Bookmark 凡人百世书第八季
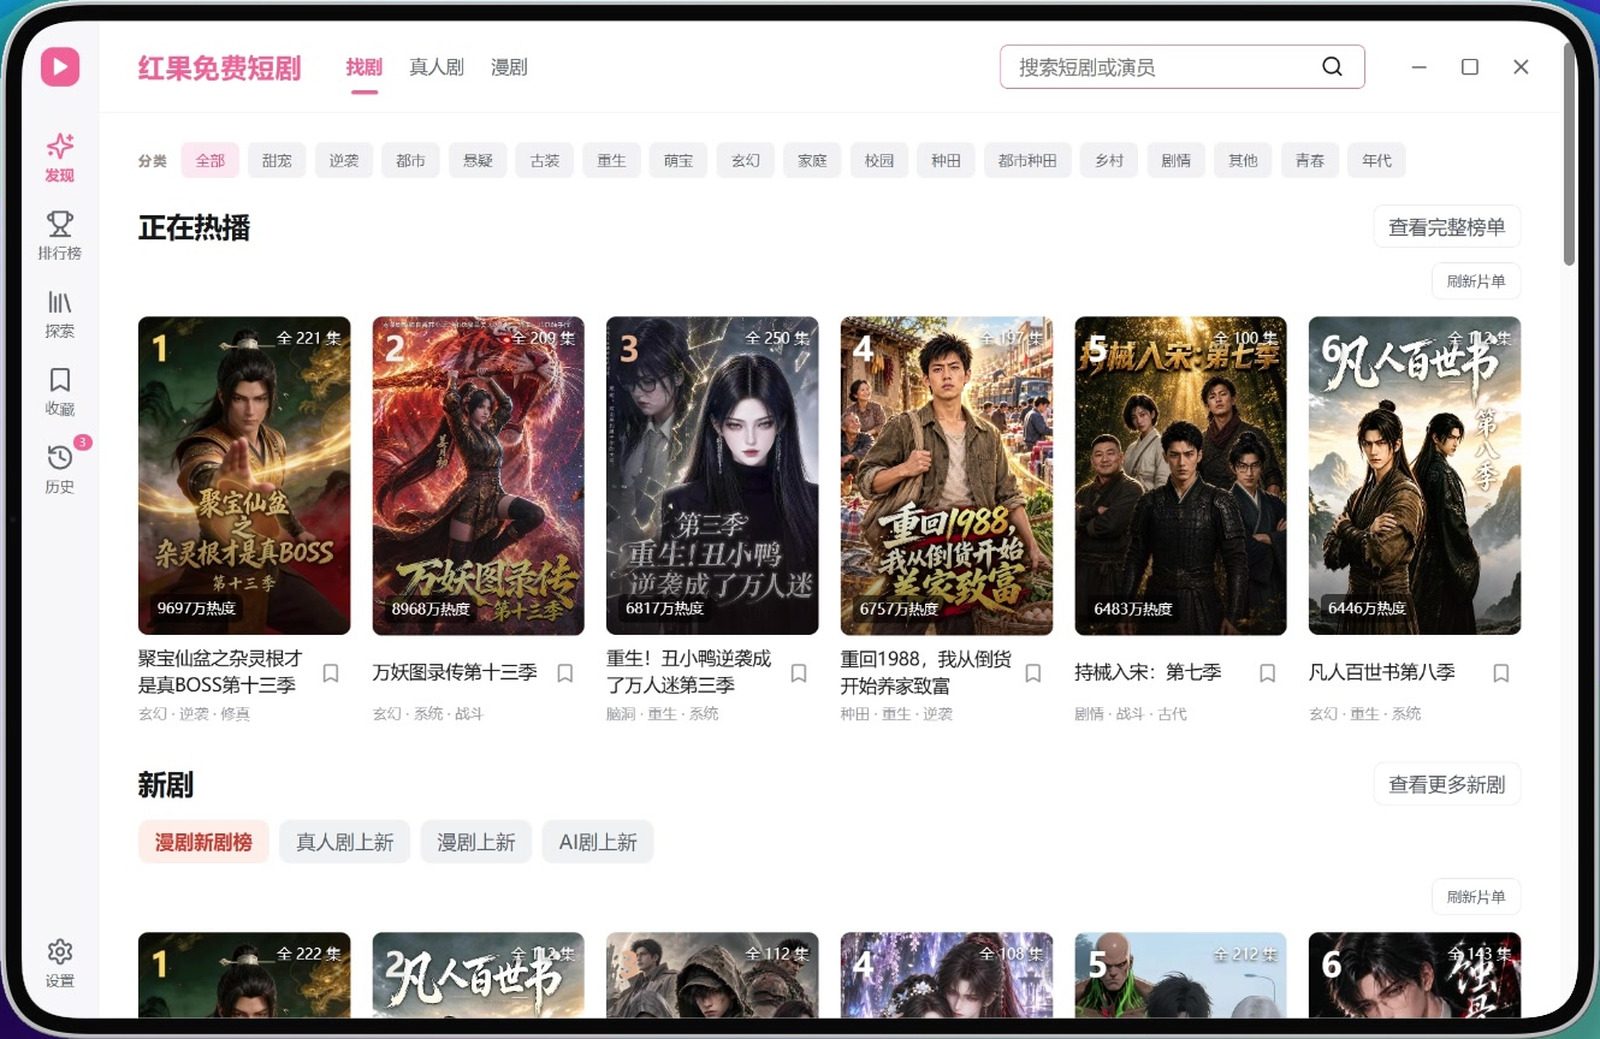Screen dimensions: 1600x1039 point(1501,673)
